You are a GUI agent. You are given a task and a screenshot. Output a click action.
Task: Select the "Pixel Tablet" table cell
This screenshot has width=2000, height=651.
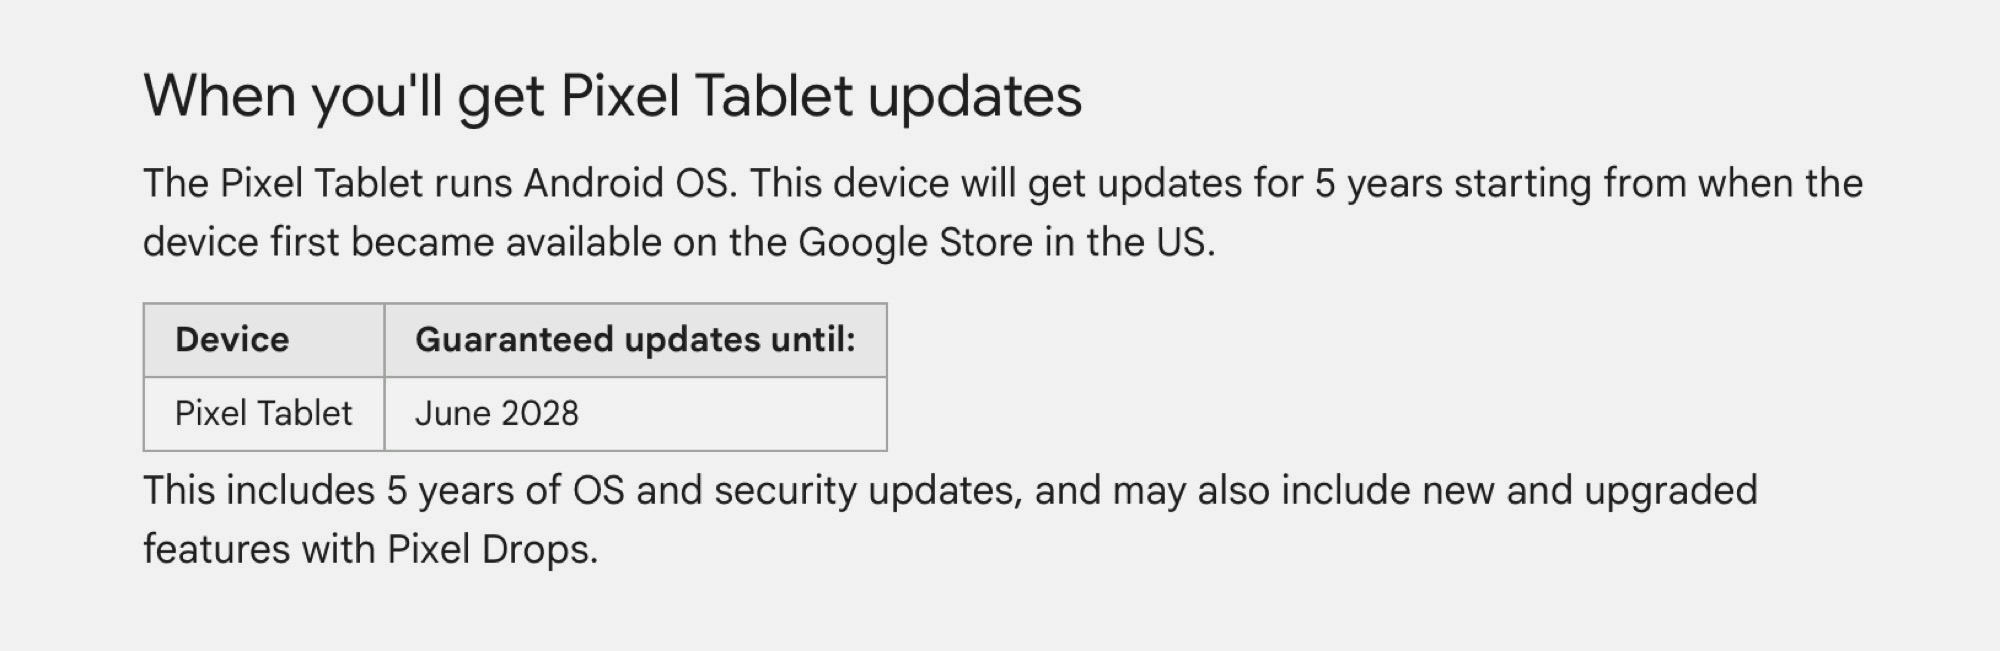(x=263, y=414)
